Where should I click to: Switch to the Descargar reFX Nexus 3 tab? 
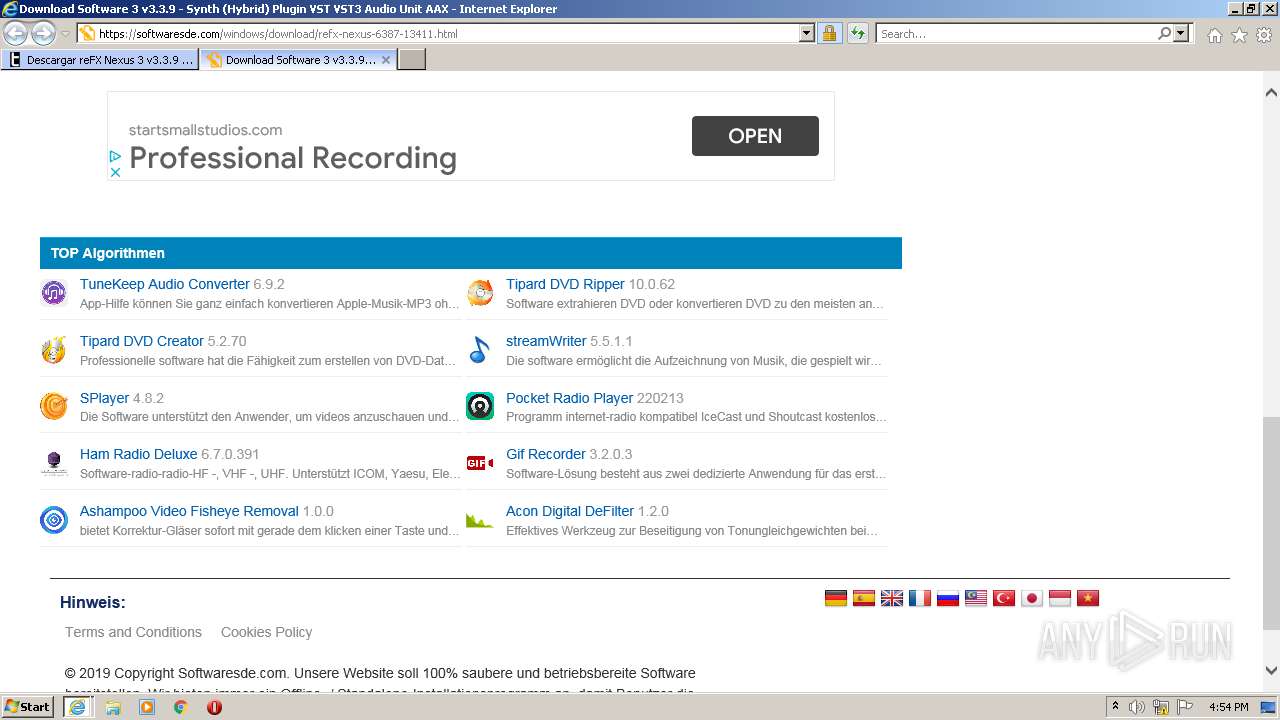click(x=100, y=60)
